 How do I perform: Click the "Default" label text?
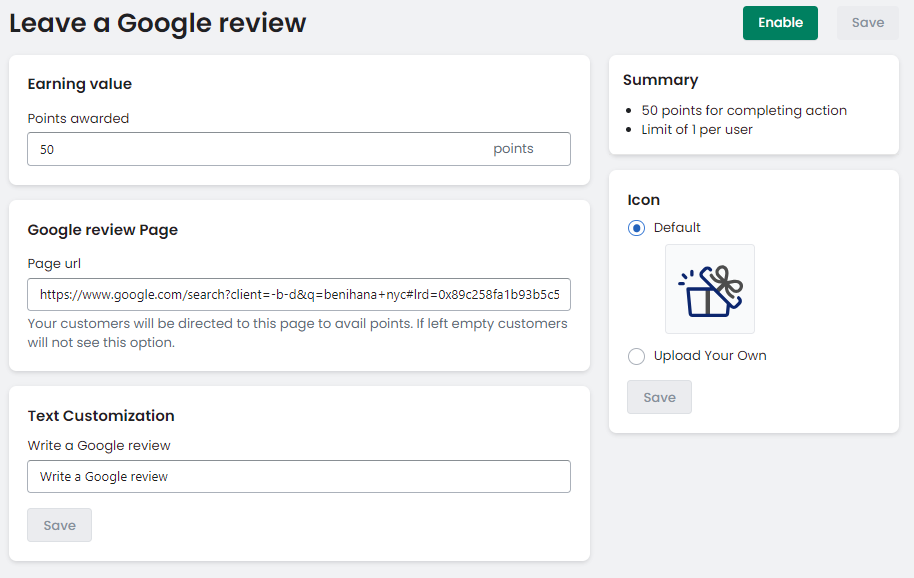677,228
